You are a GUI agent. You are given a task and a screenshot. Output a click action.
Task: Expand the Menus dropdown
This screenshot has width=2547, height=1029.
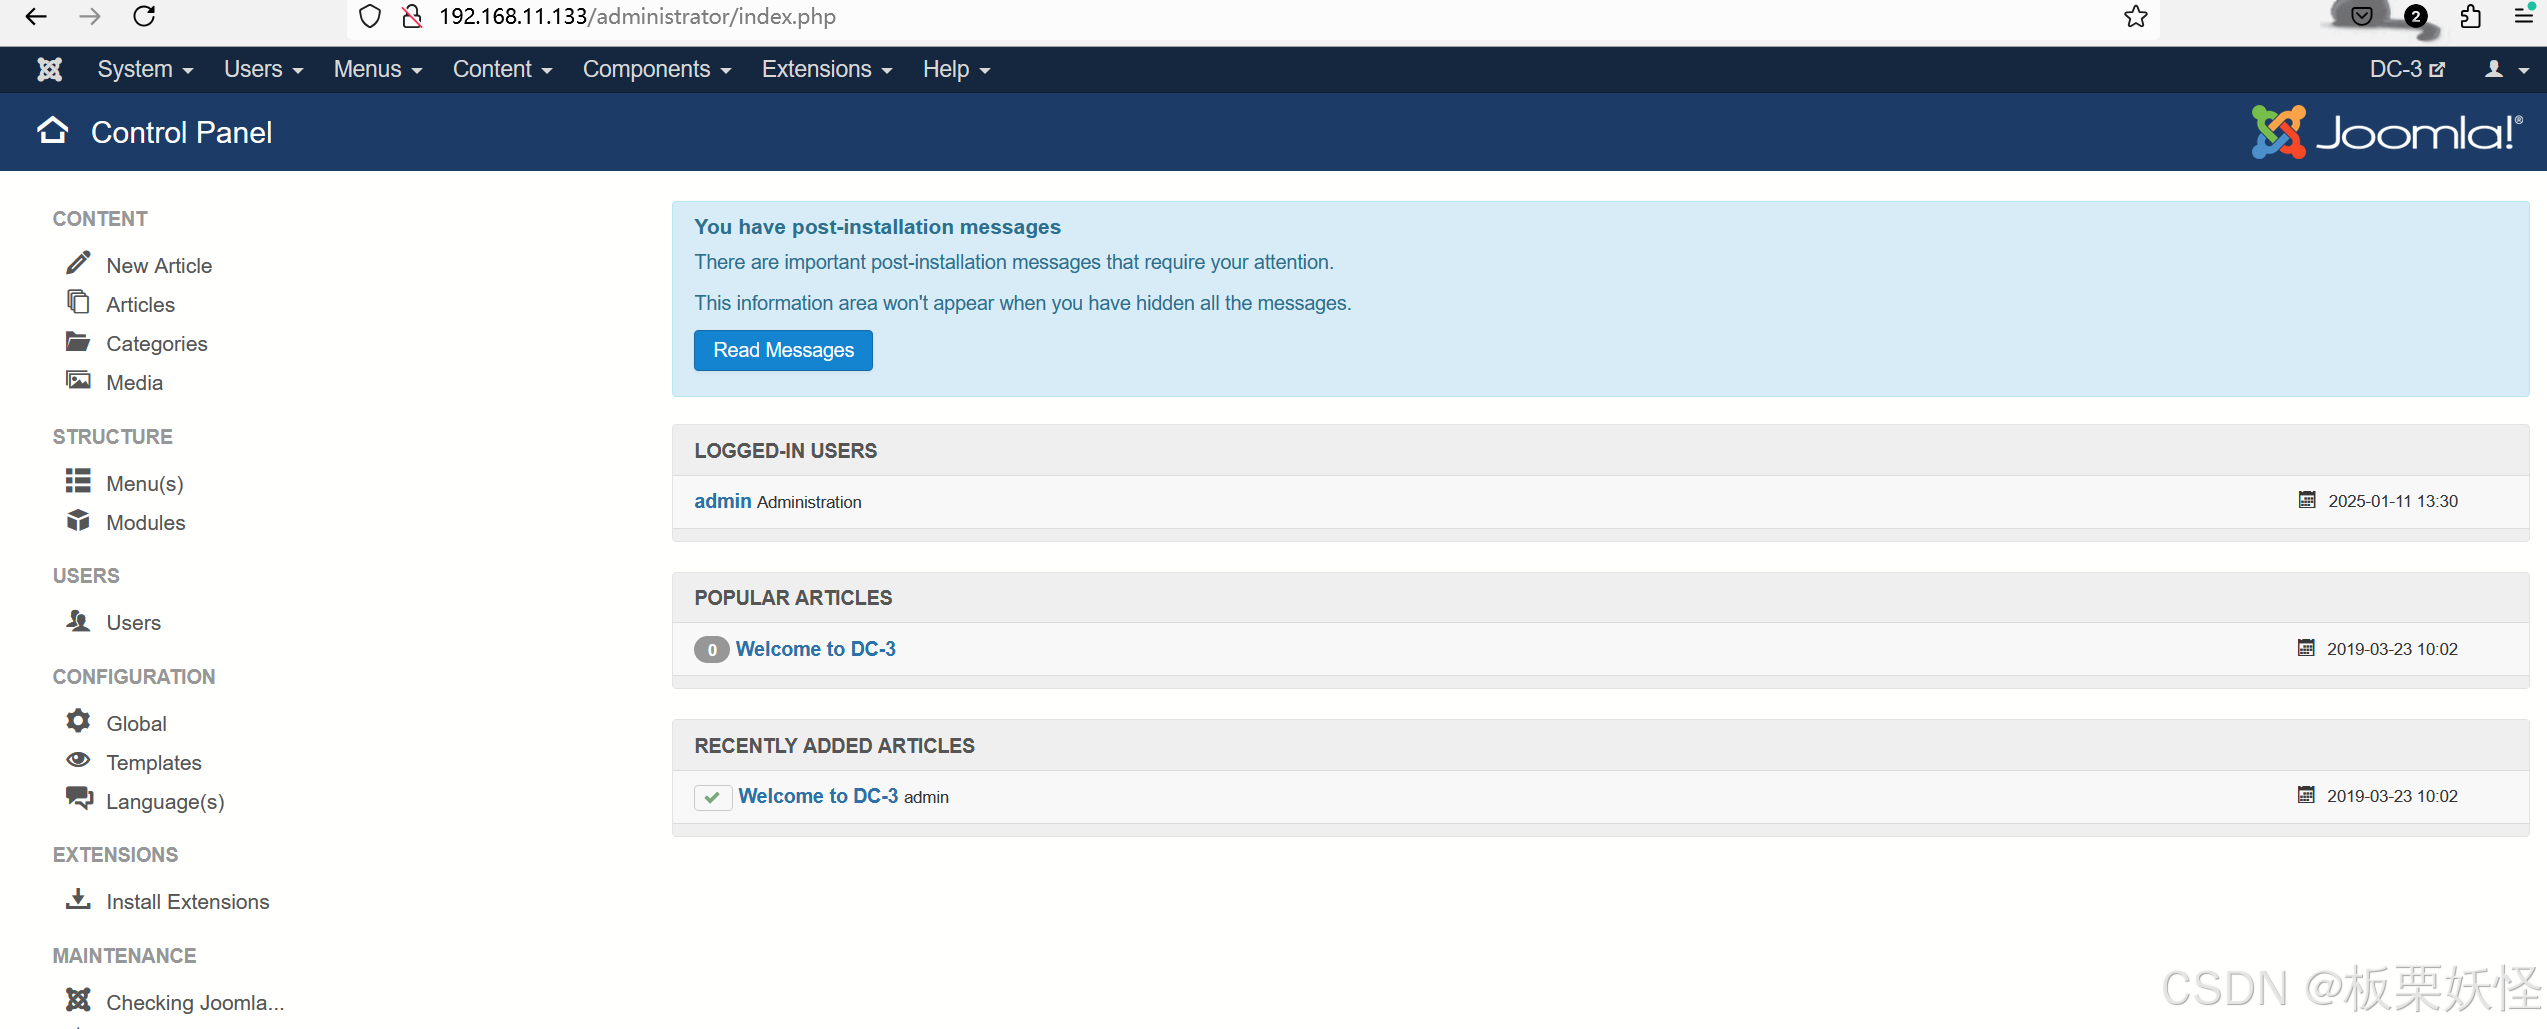point(378,69)
